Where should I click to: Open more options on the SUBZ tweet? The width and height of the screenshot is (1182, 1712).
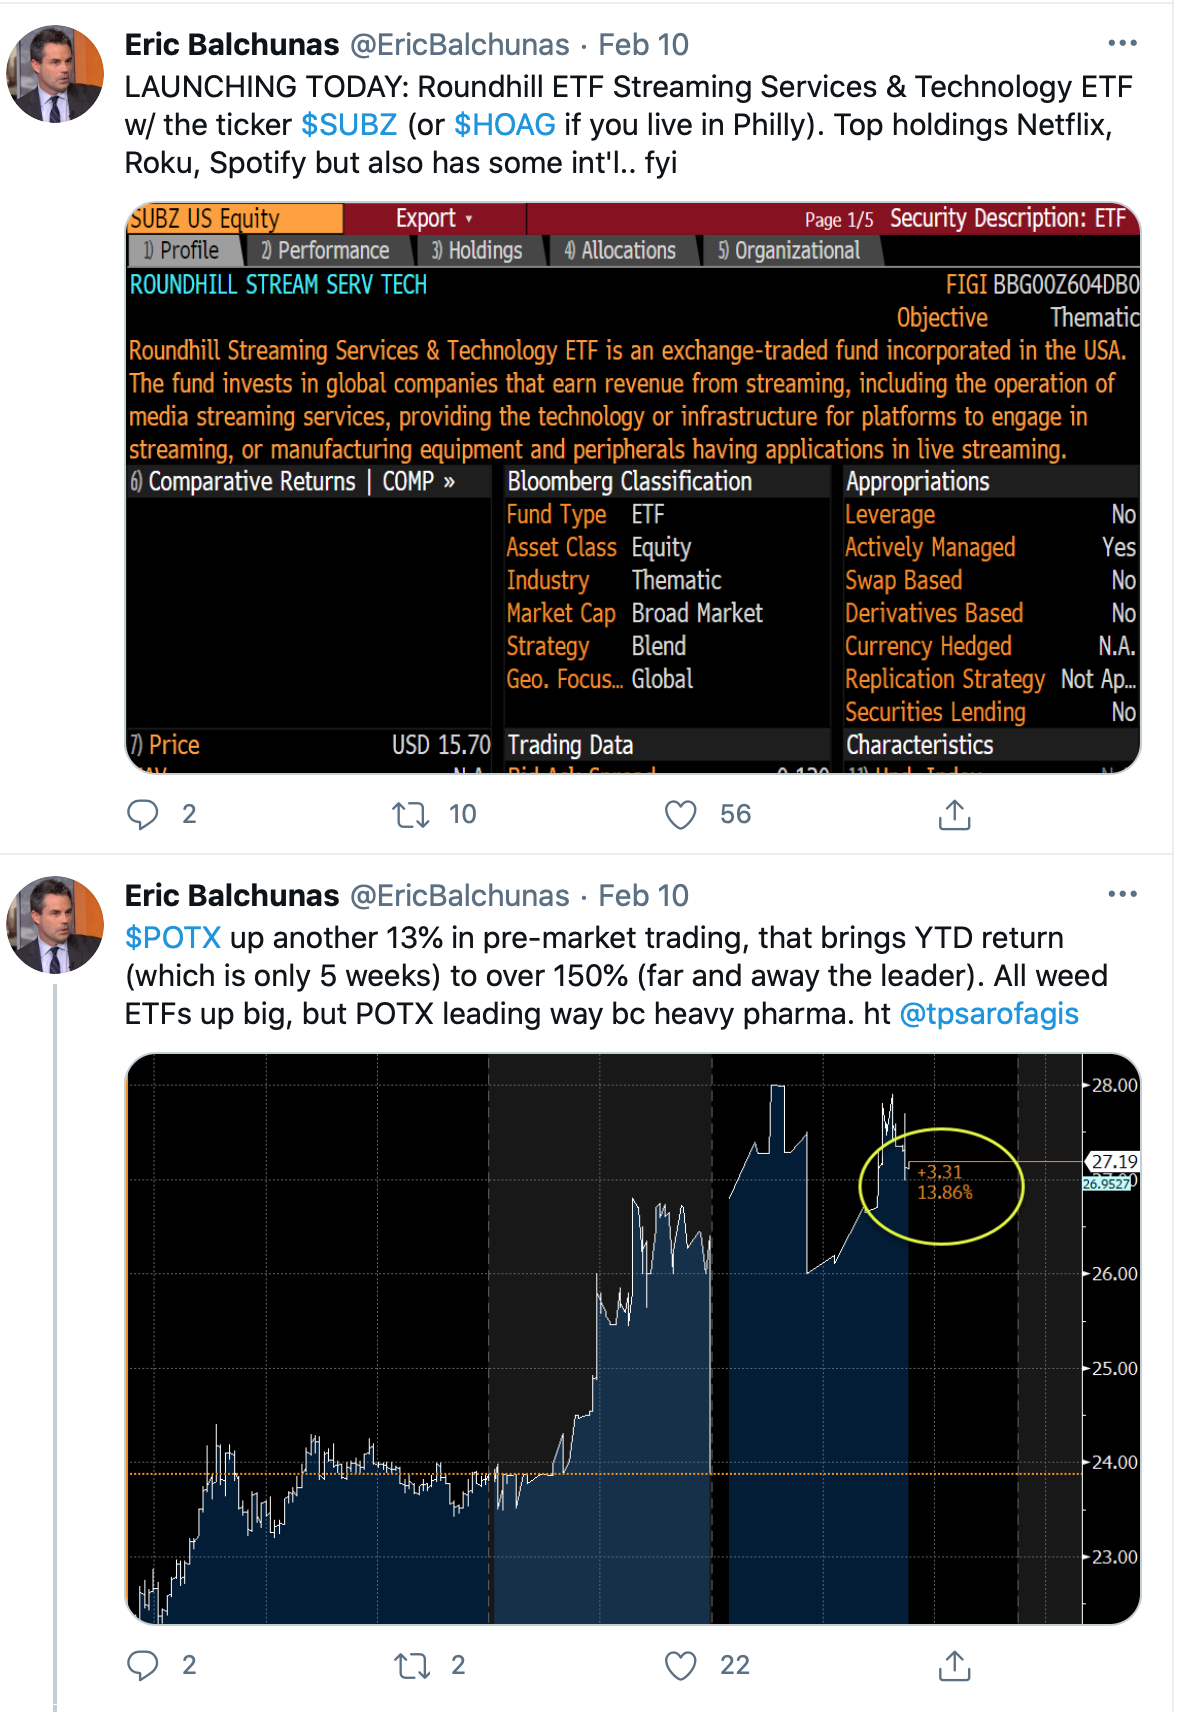(x=1122, y=43)
